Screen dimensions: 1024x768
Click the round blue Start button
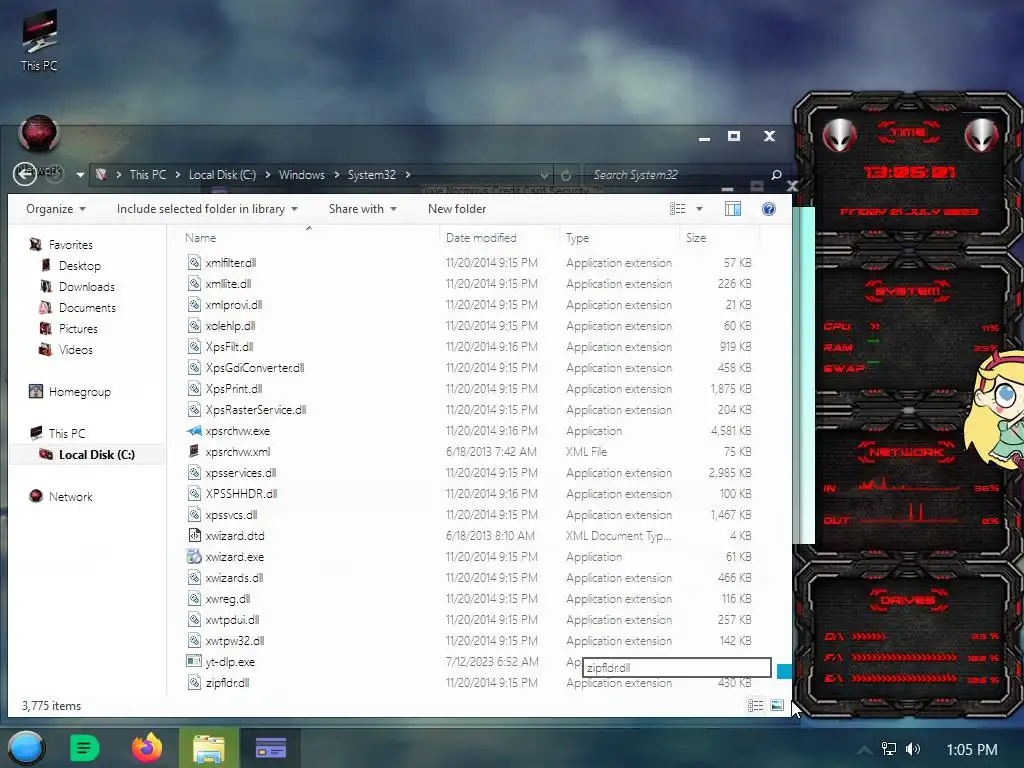tap(26, 748)
